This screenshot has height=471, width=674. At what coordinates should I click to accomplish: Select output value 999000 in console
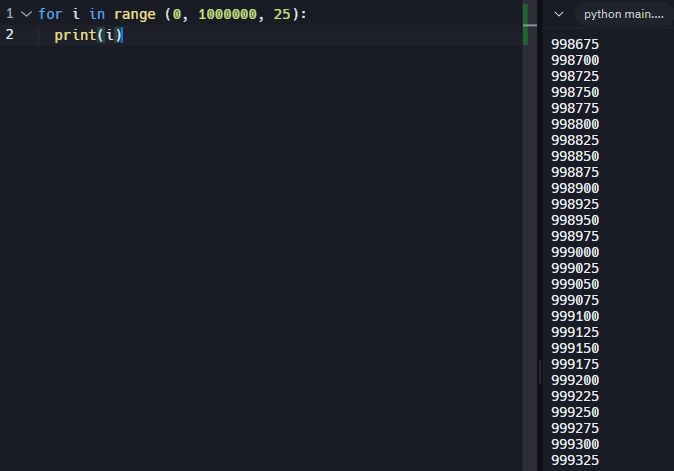tap(575, 253)
